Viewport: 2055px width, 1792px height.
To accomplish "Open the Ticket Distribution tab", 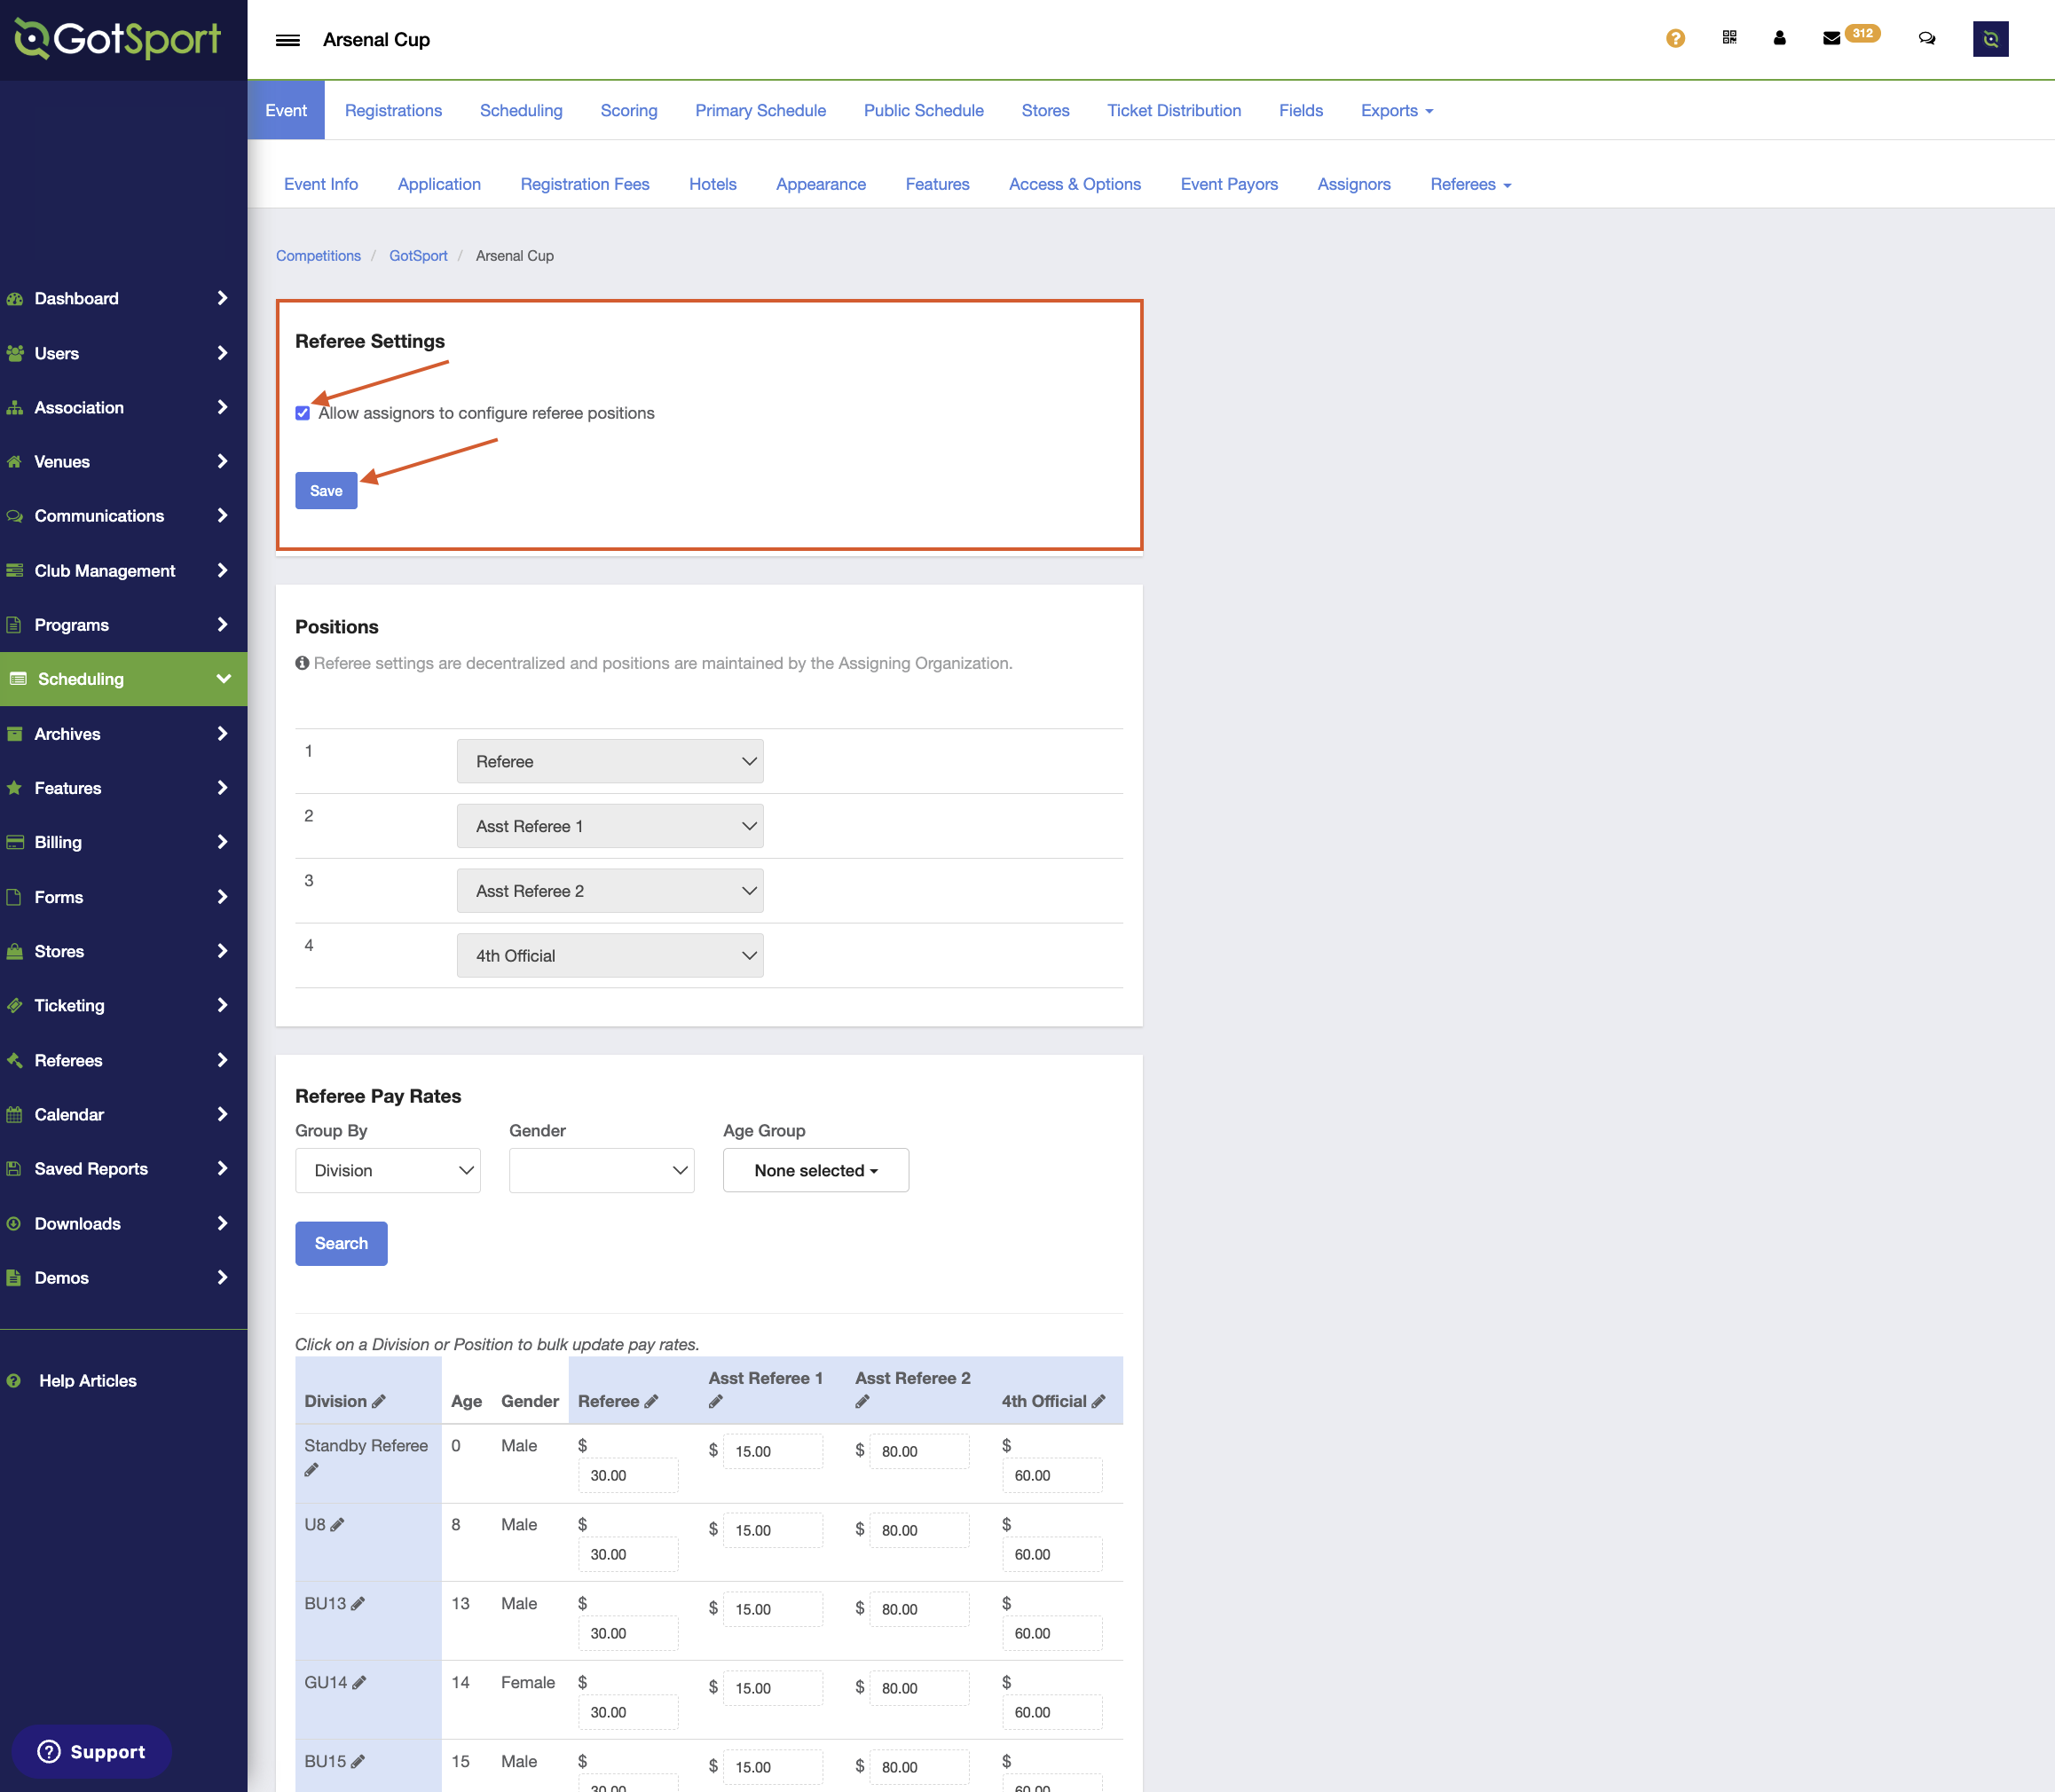I will 1174,111.
